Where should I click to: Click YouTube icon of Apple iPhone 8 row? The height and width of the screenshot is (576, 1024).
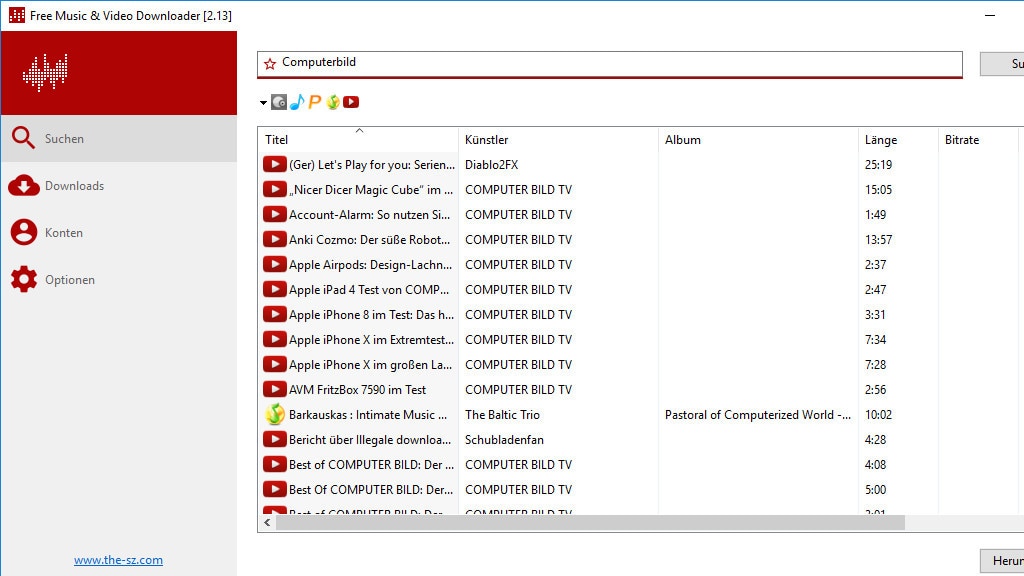(274, 315)
